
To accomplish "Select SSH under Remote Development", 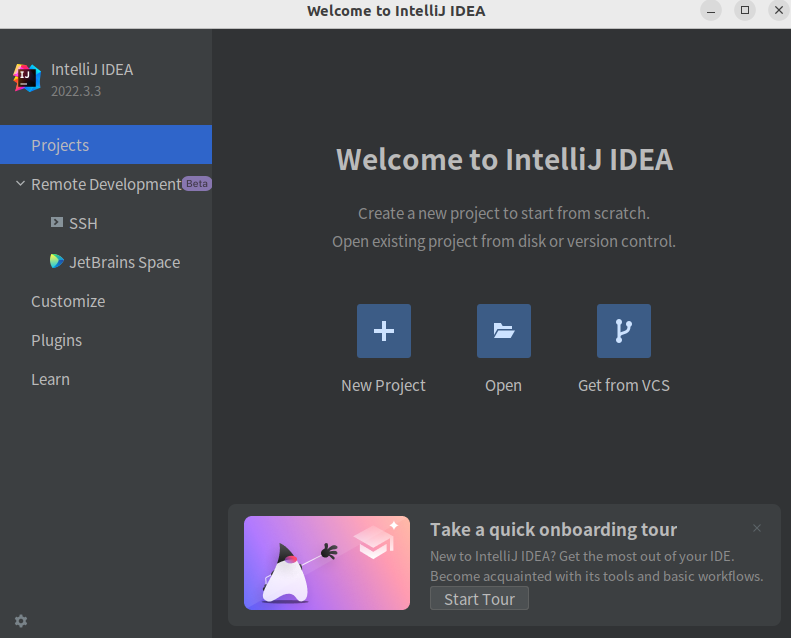I will 106,223.
